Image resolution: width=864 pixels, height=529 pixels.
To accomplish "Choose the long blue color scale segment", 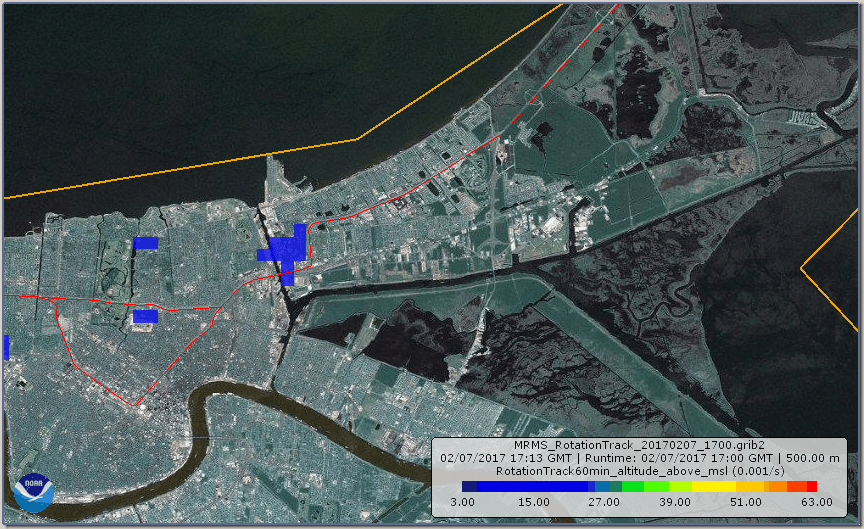I will [528, 486].
